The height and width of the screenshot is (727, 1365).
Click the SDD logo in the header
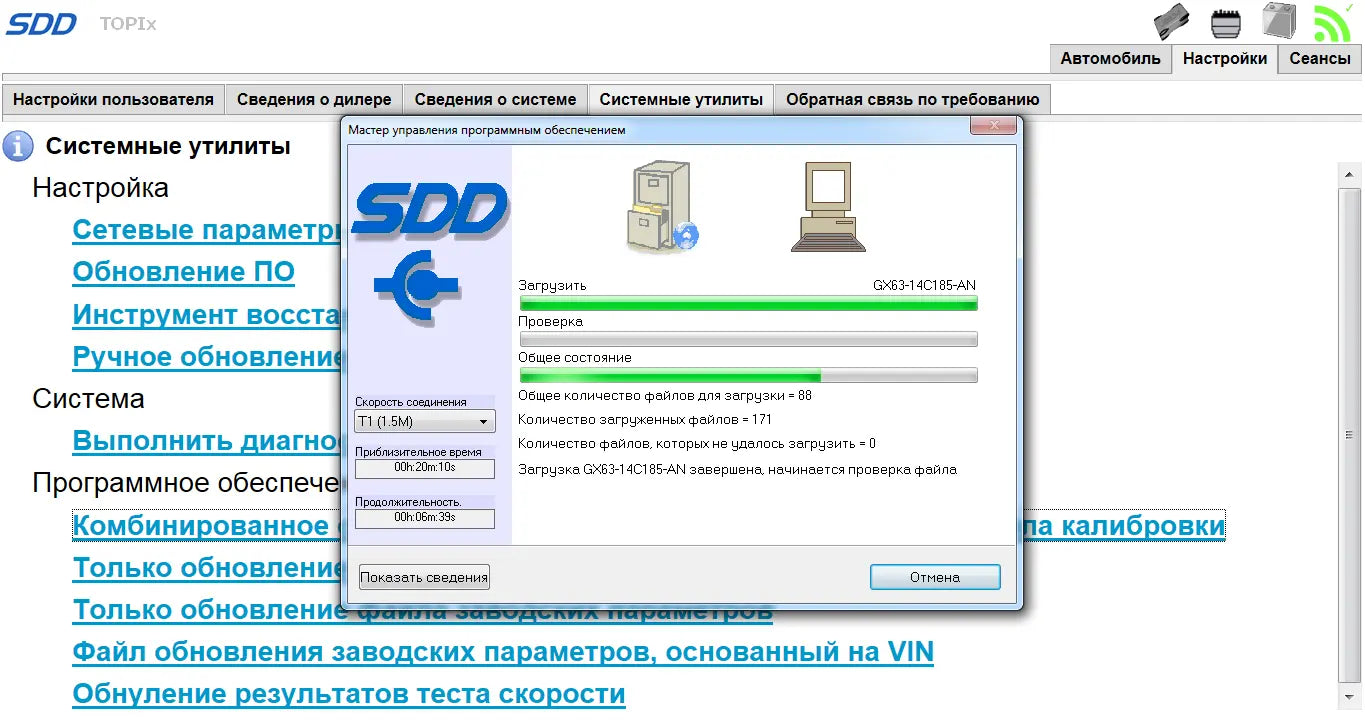[41, 23]
